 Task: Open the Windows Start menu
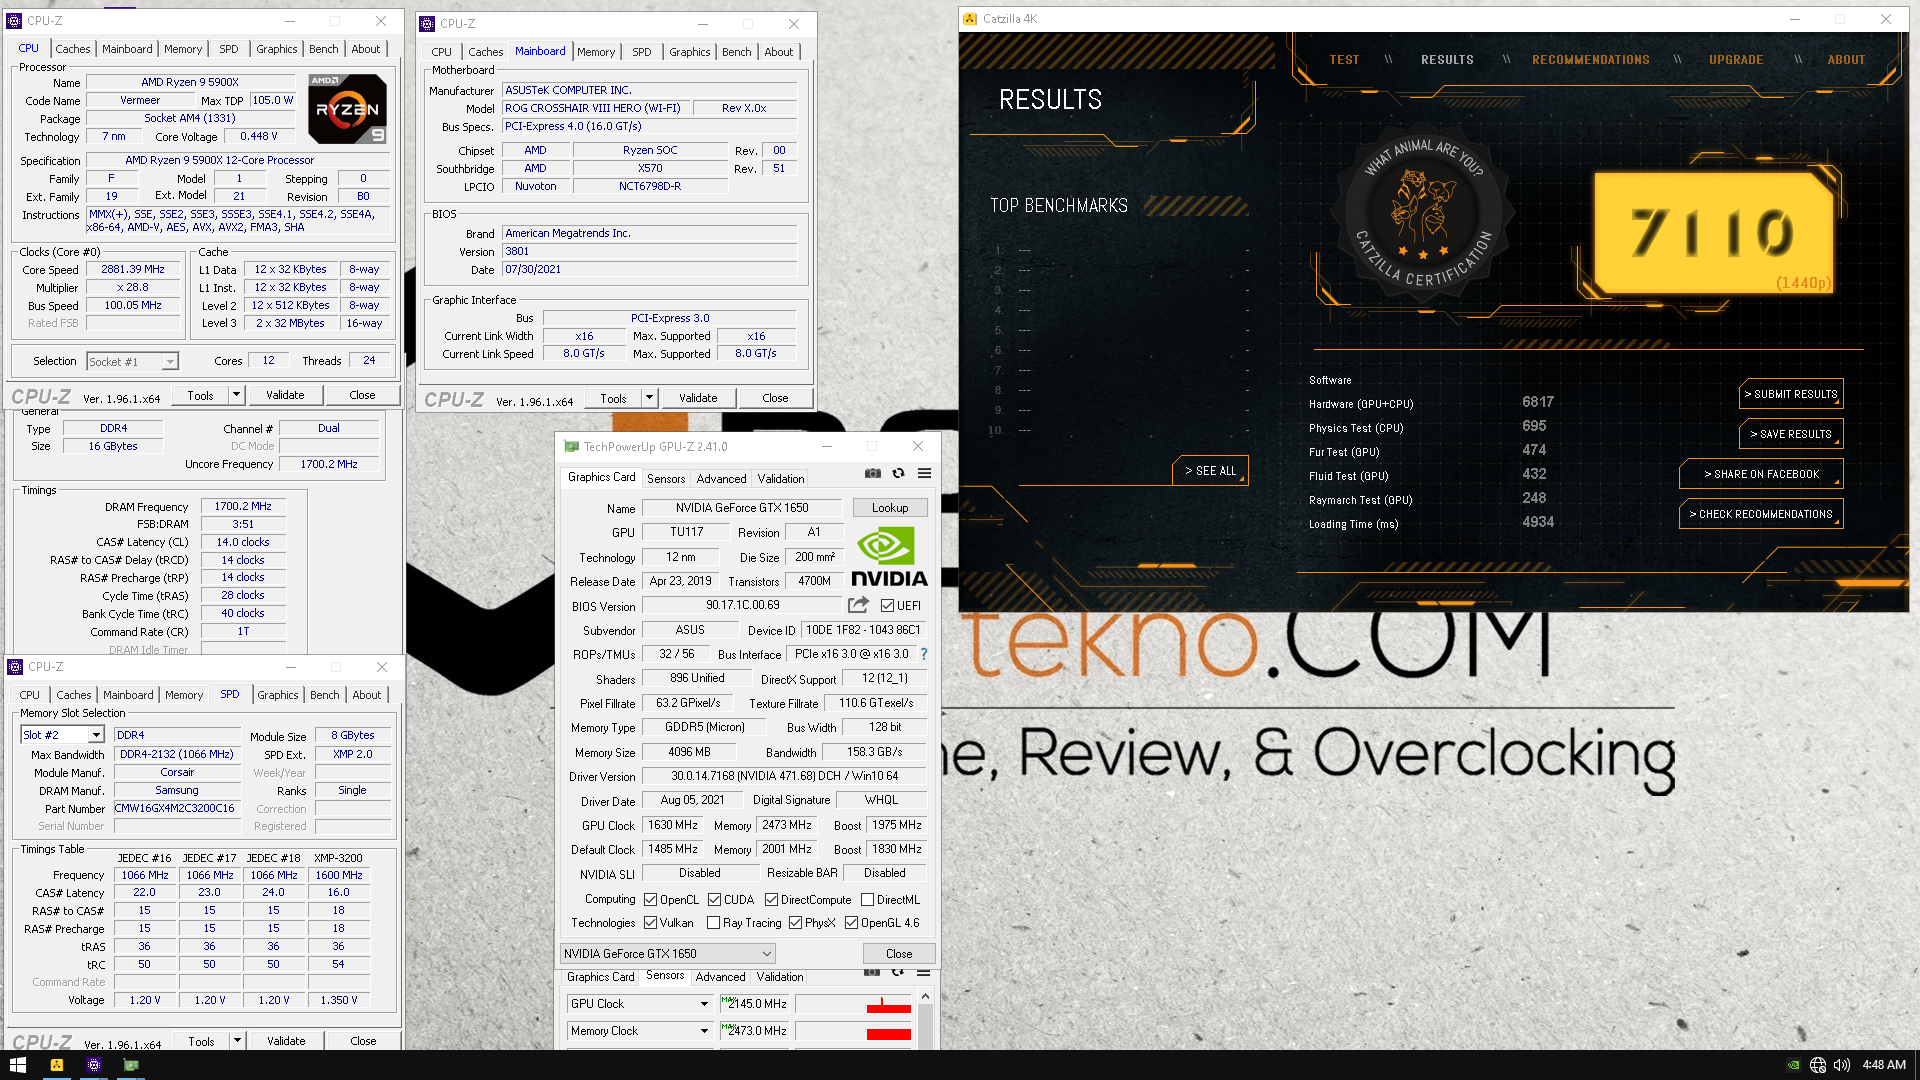[x=17, y=1065]
